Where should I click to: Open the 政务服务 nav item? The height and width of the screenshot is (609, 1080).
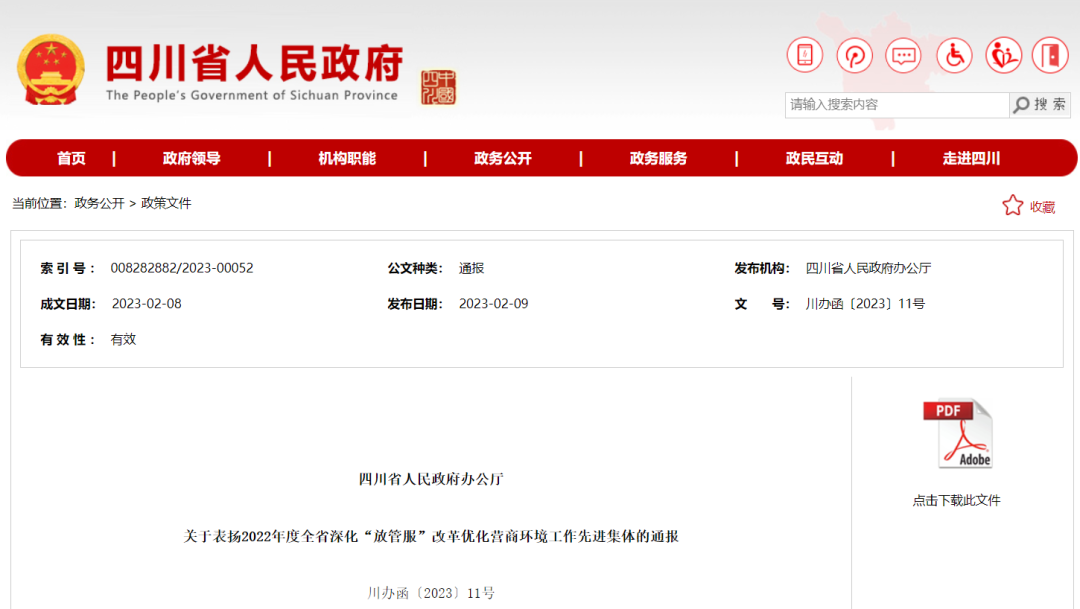(x=658, y=158)
